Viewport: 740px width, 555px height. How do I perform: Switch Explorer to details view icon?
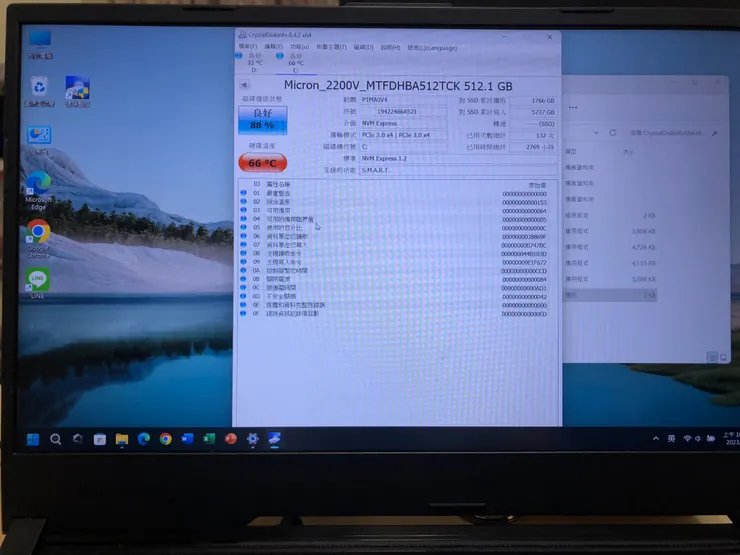(x=712, y=357)
